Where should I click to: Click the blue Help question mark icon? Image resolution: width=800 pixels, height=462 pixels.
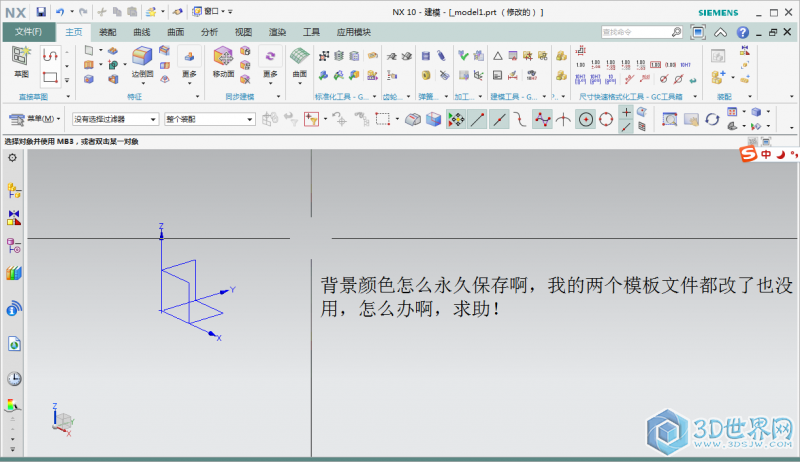tap(742, 32)
